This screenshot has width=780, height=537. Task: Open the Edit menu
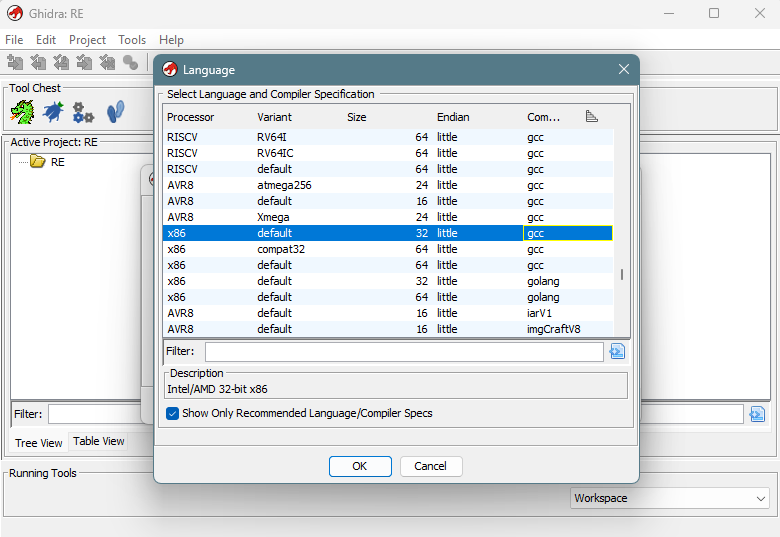click(46, 40)
